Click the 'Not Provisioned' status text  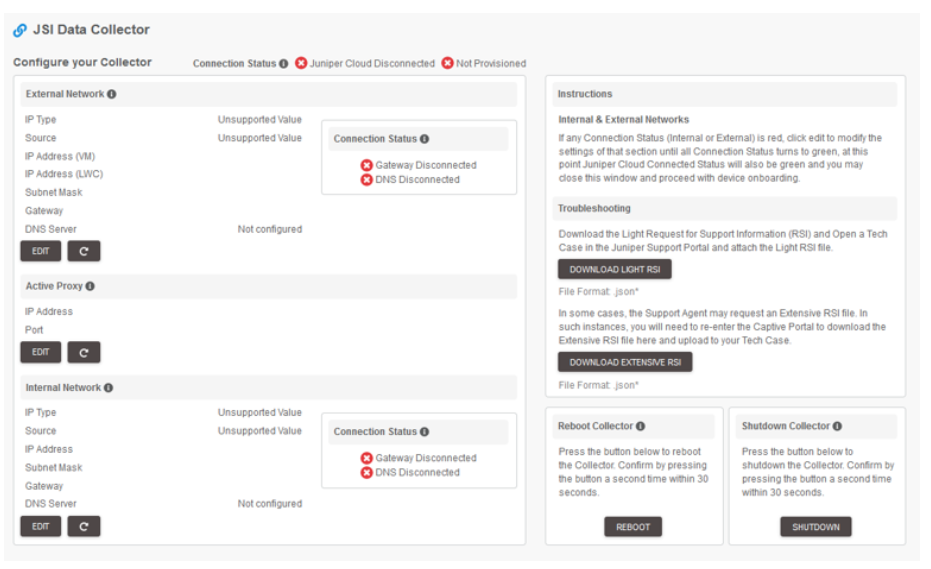point(491,64)
